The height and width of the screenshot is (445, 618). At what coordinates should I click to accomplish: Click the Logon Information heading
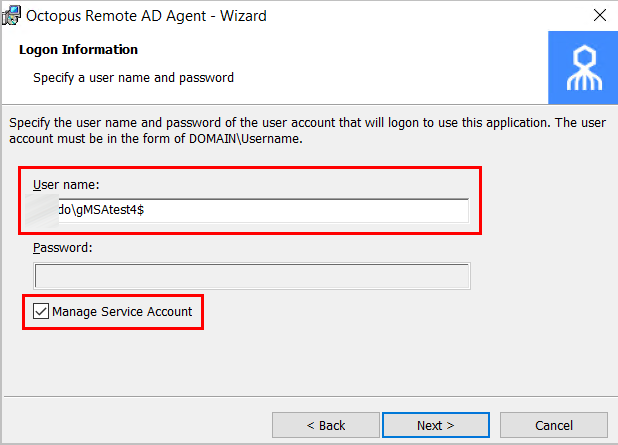pyautogui.click(x=78, y=50)
